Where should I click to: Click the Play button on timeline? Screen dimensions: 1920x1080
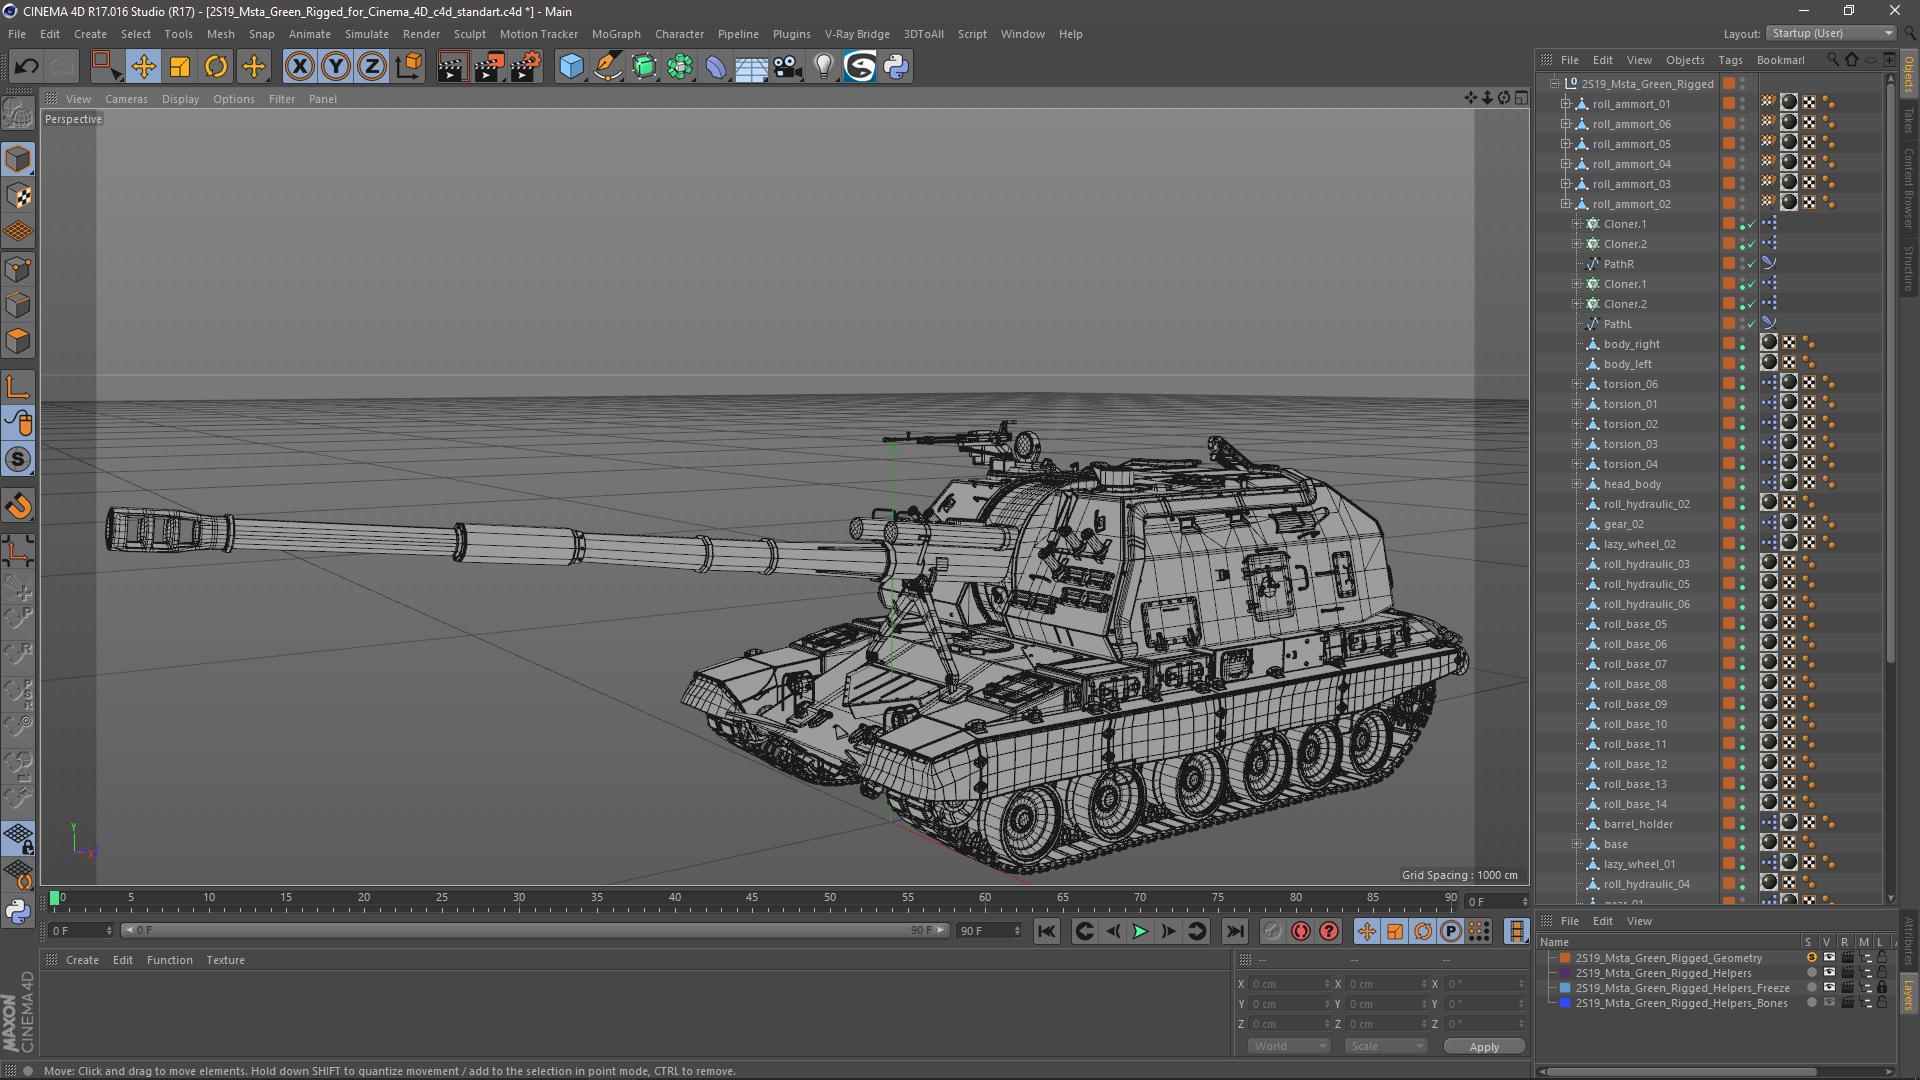pyautogui.click(x=1139, y=930)
